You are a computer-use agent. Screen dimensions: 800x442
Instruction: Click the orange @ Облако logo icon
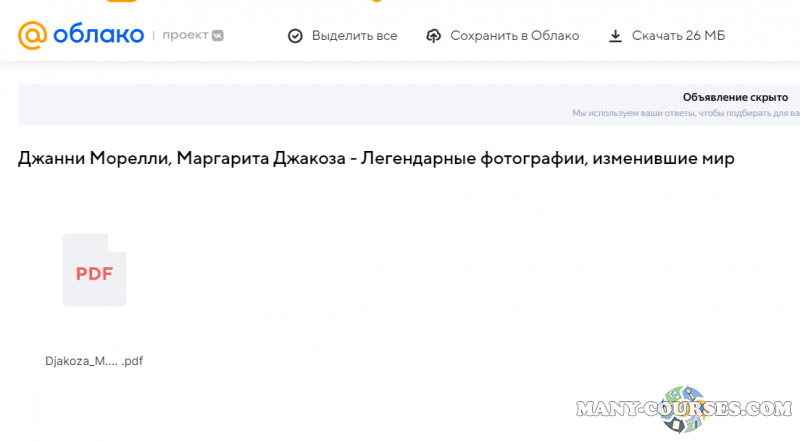(x=33, y=35)
